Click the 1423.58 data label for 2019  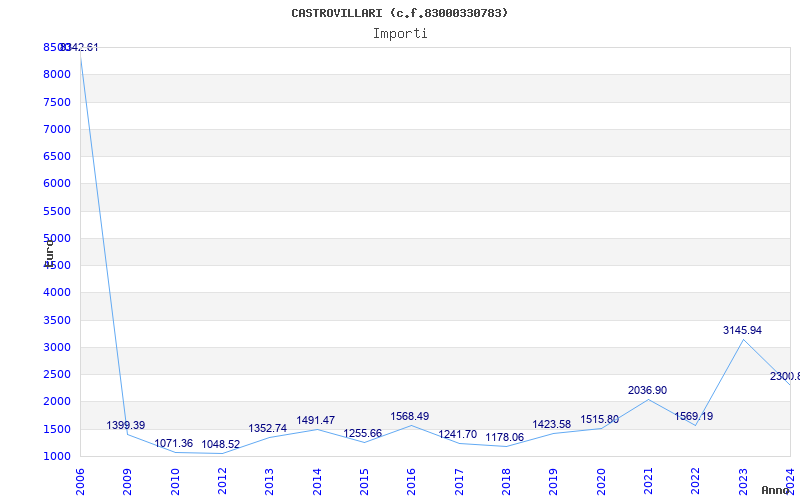click(552, 424)
